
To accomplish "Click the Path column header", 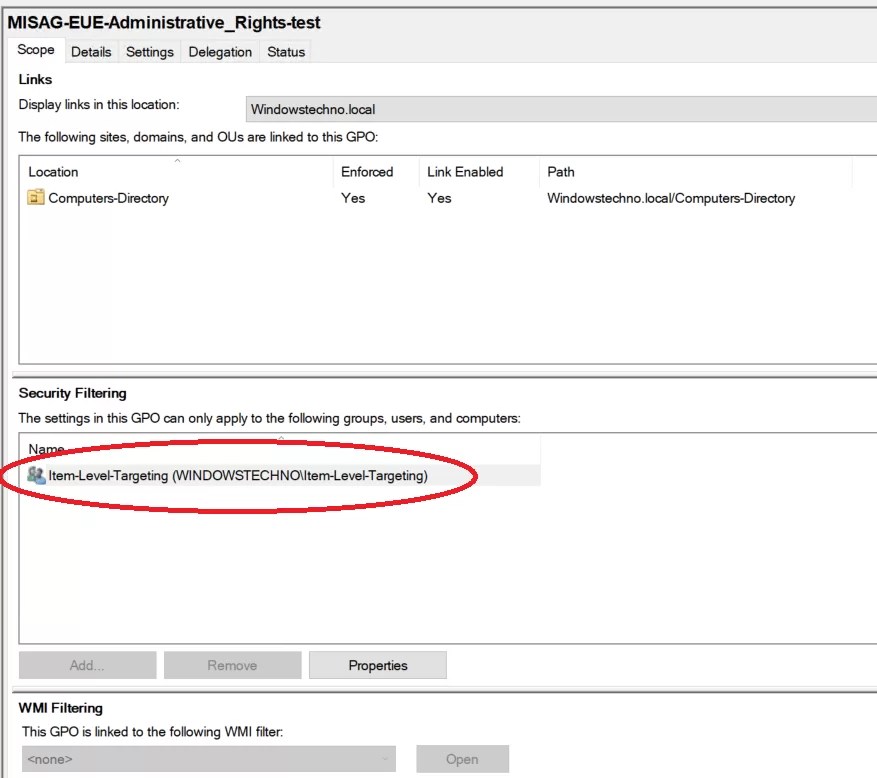I will click(560, 171).
